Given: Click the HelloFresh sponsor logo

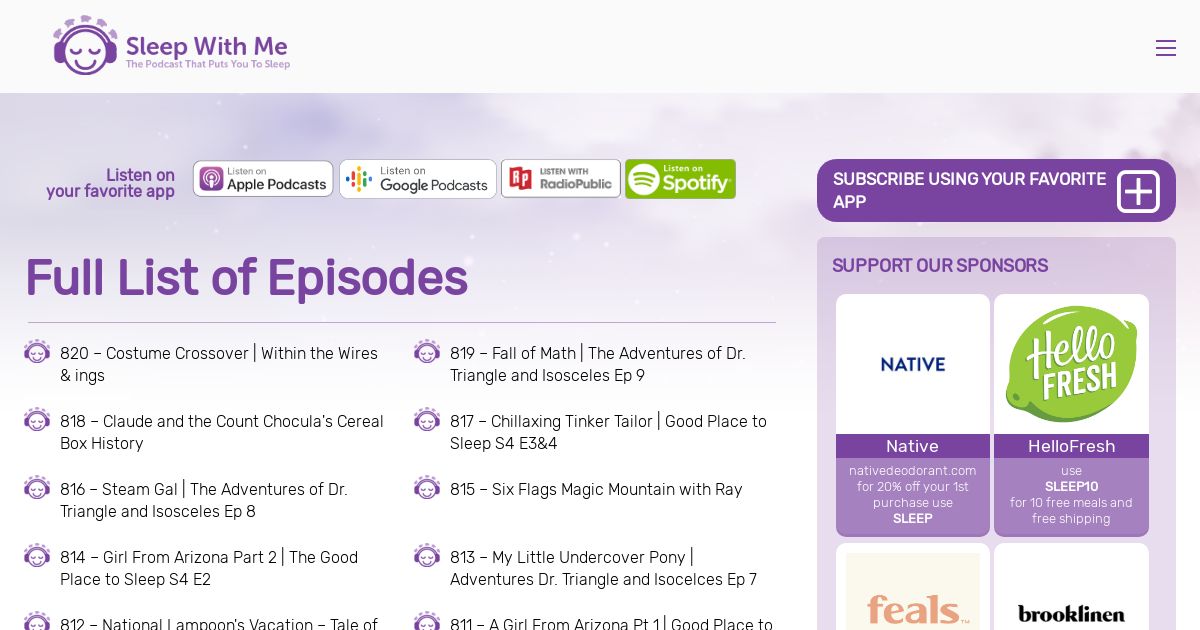Looking at the screenshot, I should coord(1071,364).
